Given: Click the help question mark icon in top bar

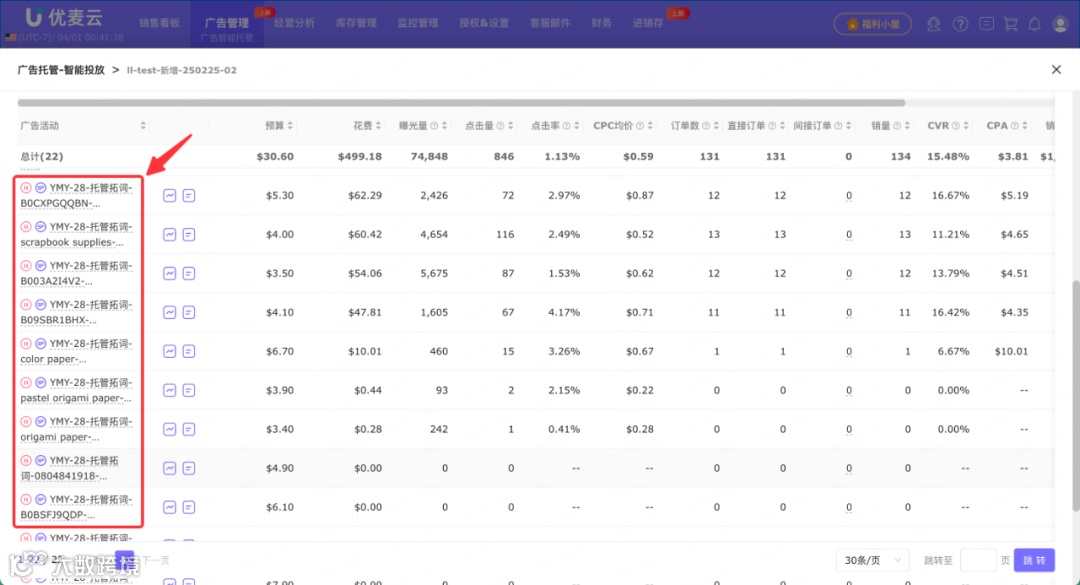Looking at the screenshot, I should pyautogui.click(x=961, y=24).
